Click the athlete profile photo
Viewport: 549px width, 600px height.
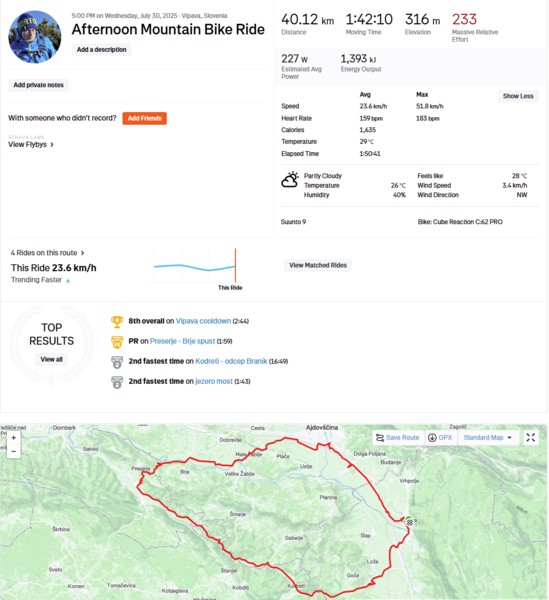coord(35,37)
